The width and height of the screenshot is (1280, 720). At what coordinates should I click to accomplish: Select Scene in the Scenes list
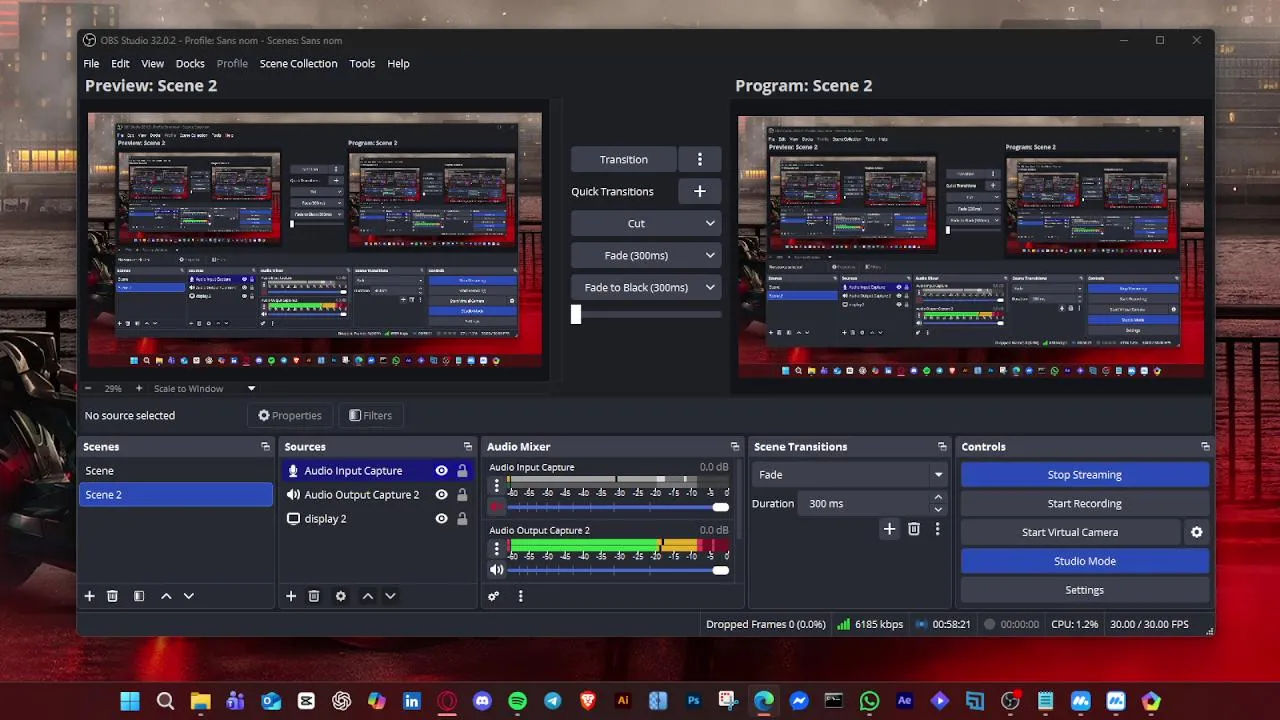click(x=175, y=471)
